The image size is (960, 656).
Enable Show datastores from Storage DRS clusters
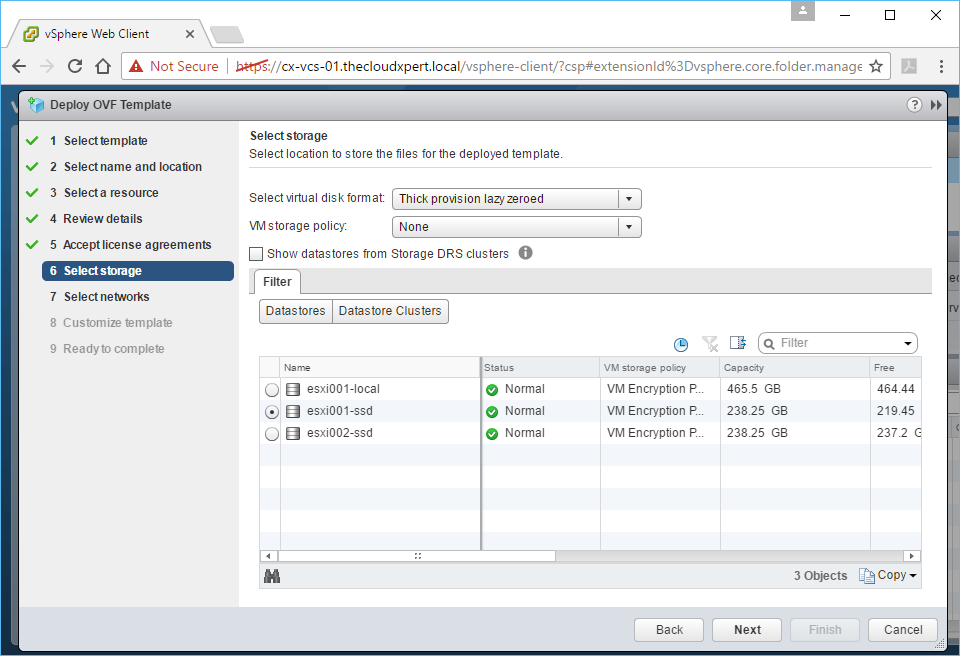coord(257,254)
